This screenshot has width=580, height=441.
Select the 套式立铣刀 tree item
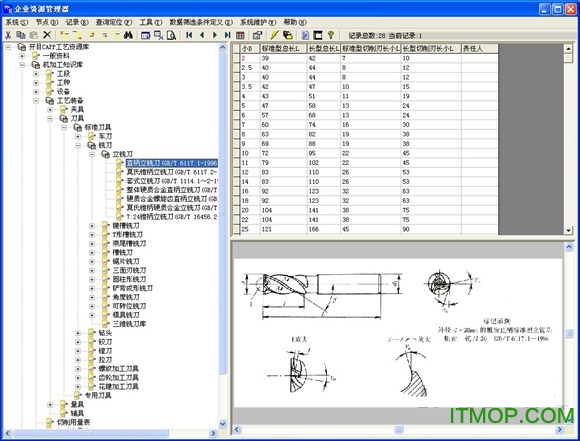pos(172,181)
